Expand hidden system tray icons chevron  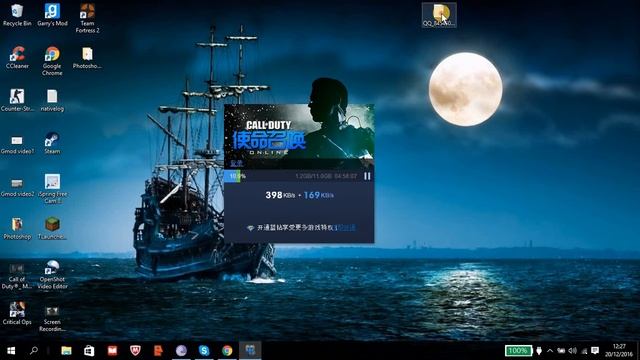pyautogui.click(x=550, y=351)
